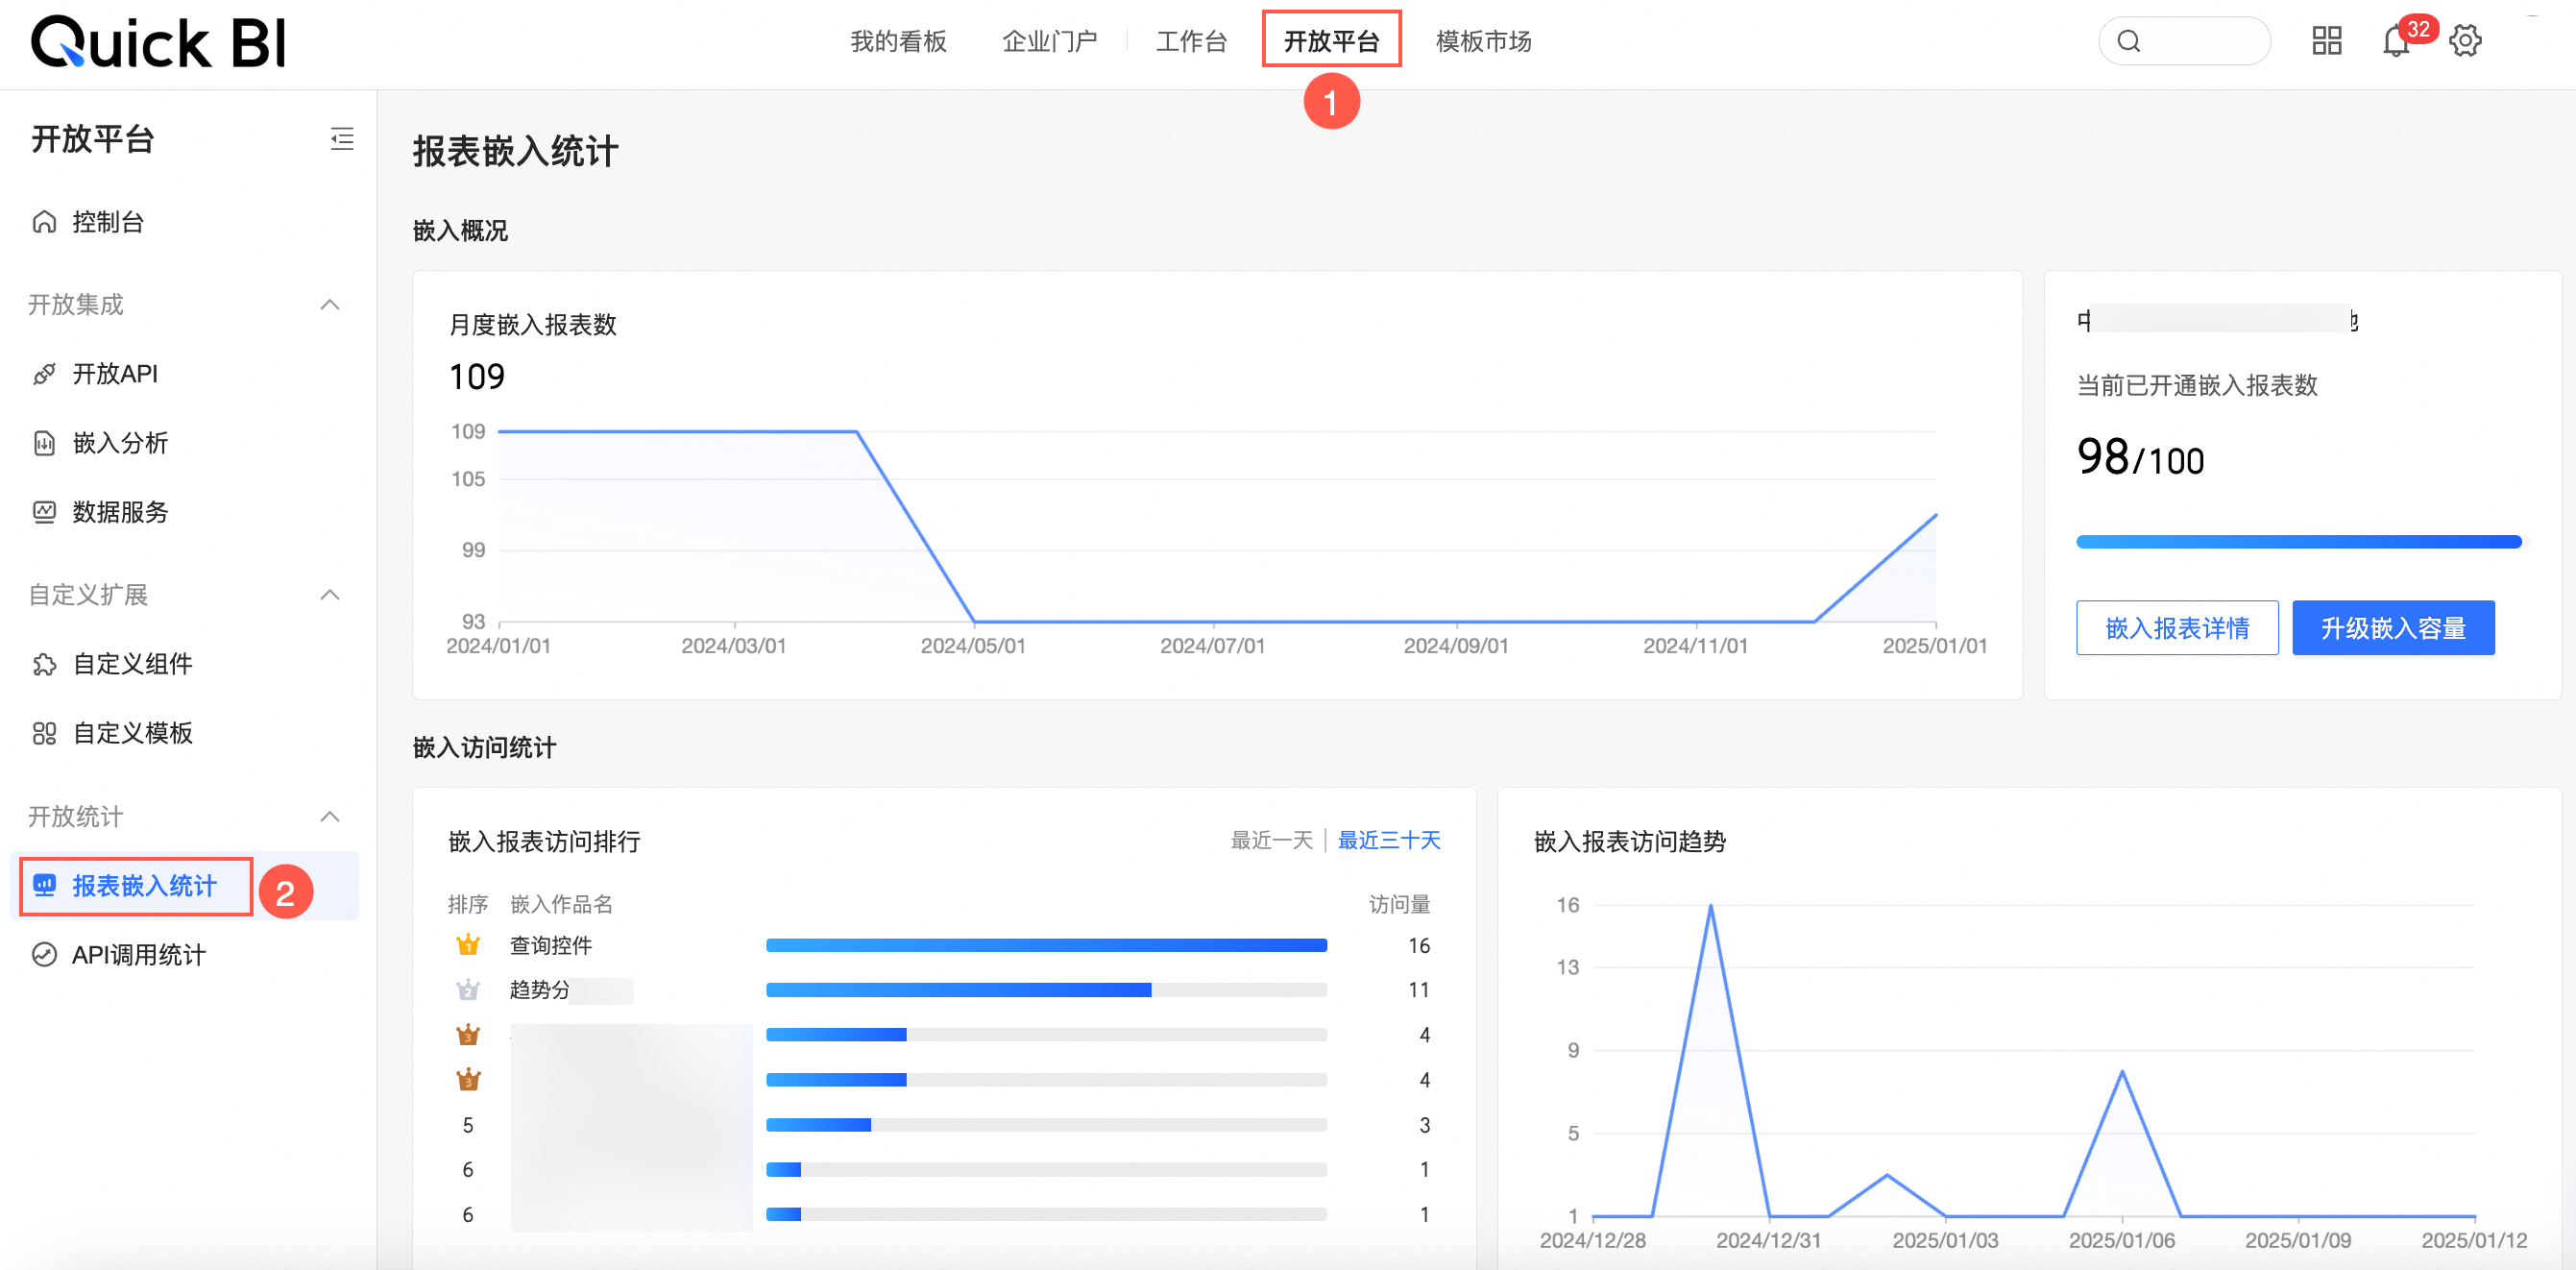
Task: Open the settings gear icon
Action: click(x=2465, y=42)
